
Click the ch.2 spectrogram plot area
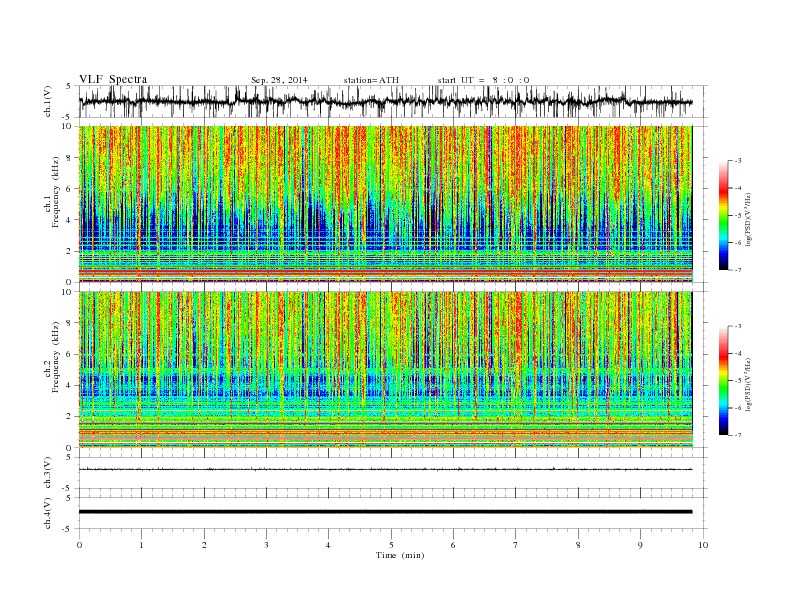tap(385, 370)
